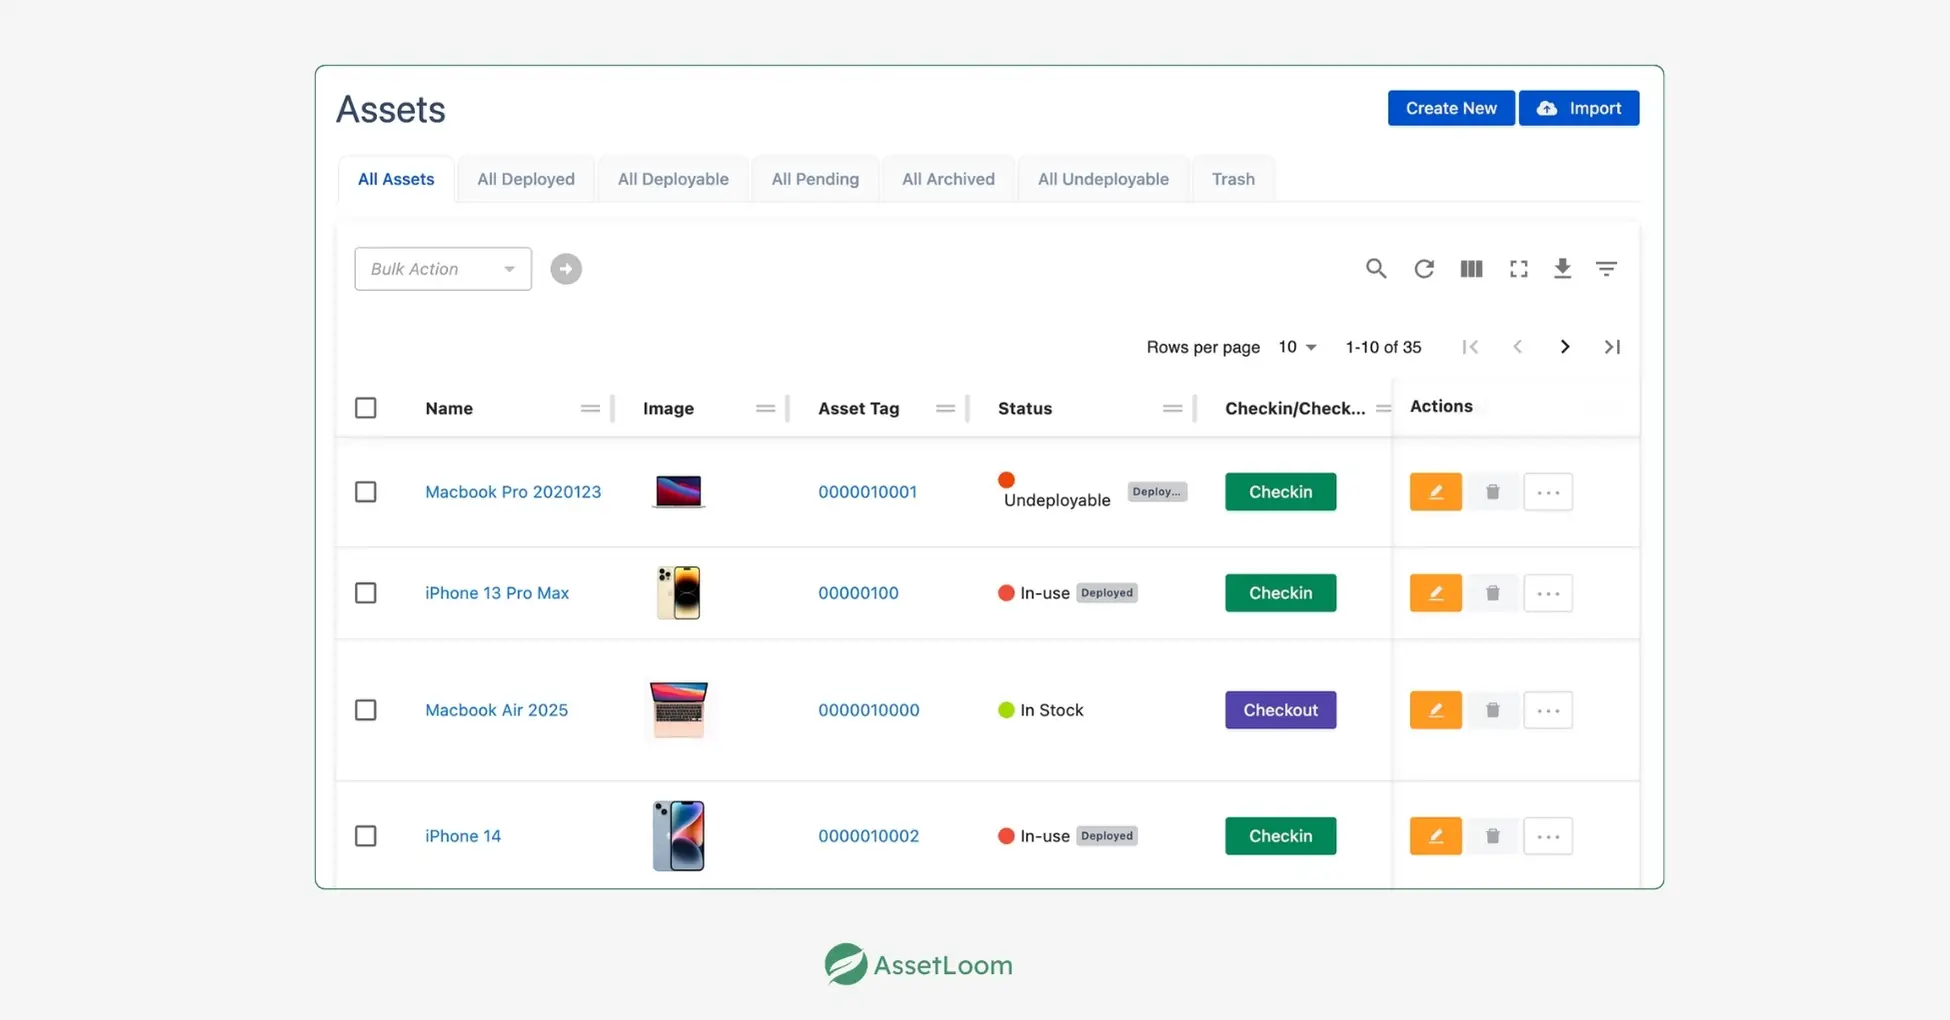This screenshot has width=1950, height=1020.
Task: Open the column visibility icon
Action: pyautogui.click(x=1471, y=268)
